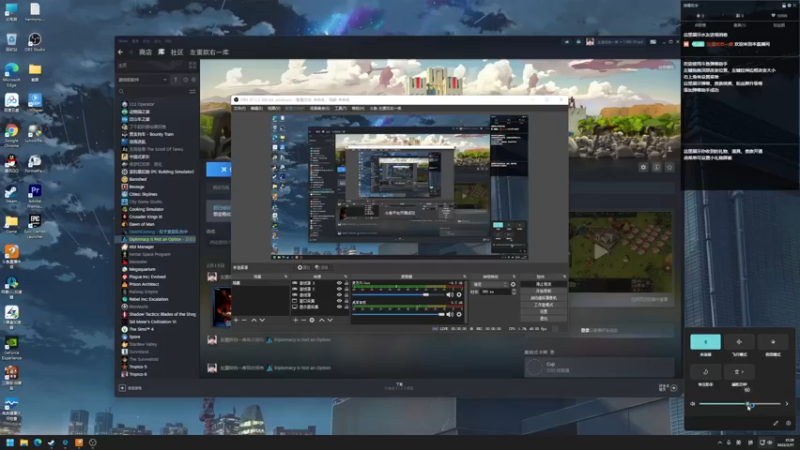800x450 pixels.
Task: Open OBS File menu
Action: tap(239, 108)
